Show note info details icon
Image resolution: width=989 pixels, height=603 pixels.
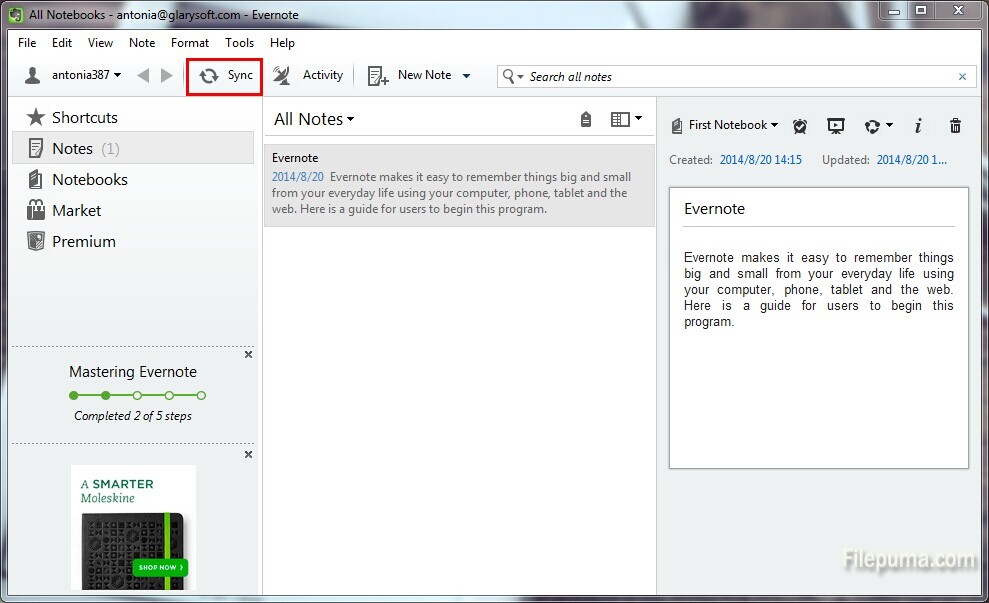pos(918,125)
